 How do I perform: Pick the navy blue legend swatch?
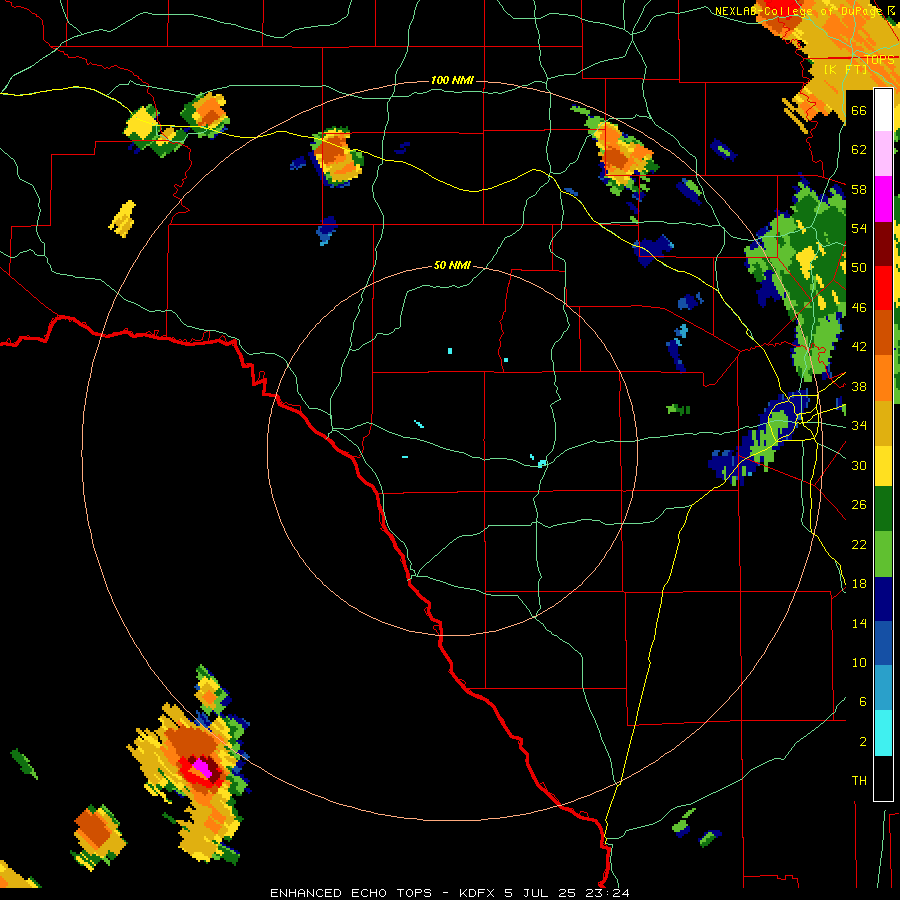point(883,599)
